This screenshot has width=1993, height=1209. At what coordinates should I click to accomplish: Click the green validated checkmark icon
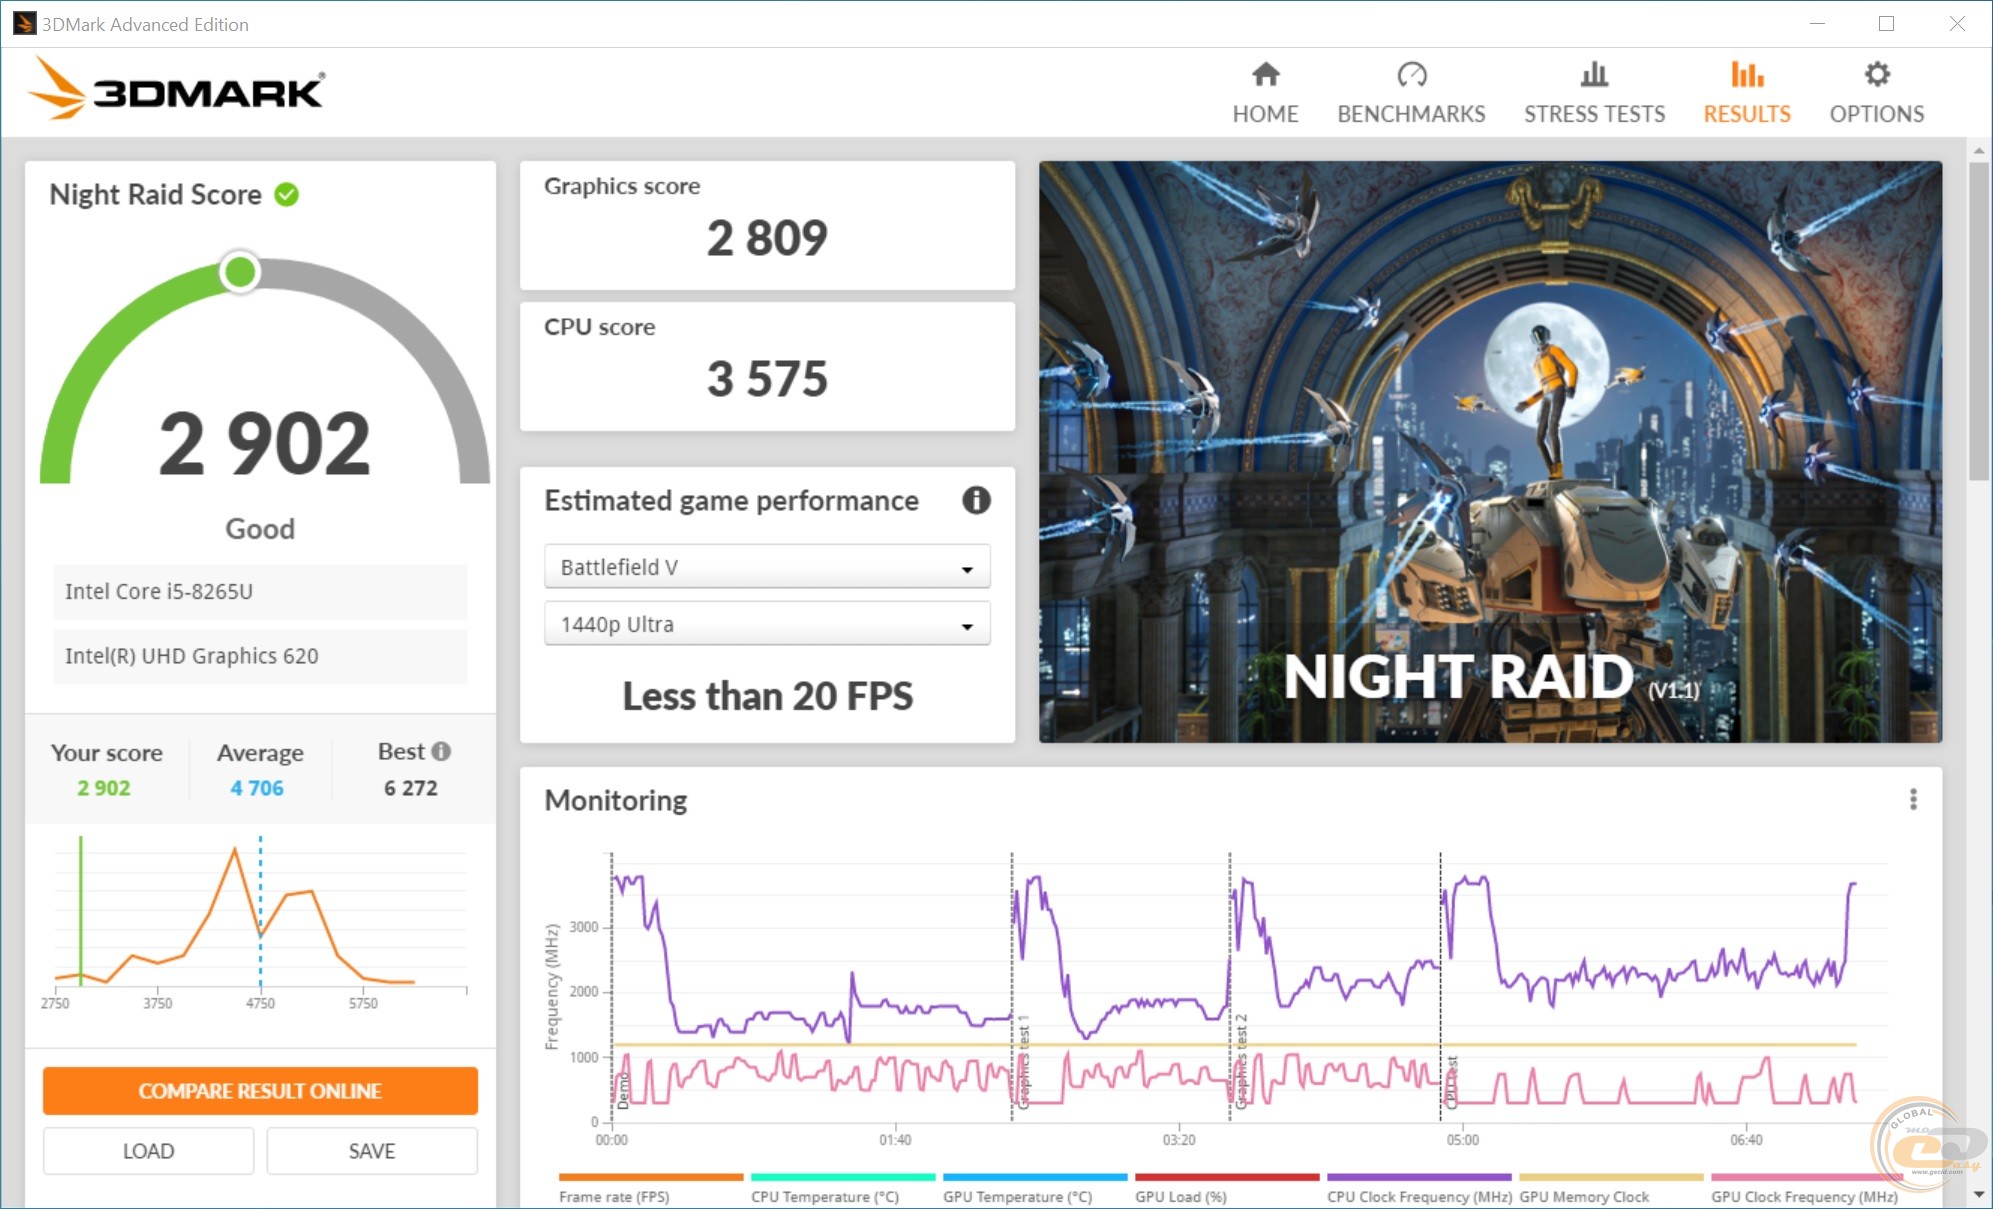pos(287,194)
